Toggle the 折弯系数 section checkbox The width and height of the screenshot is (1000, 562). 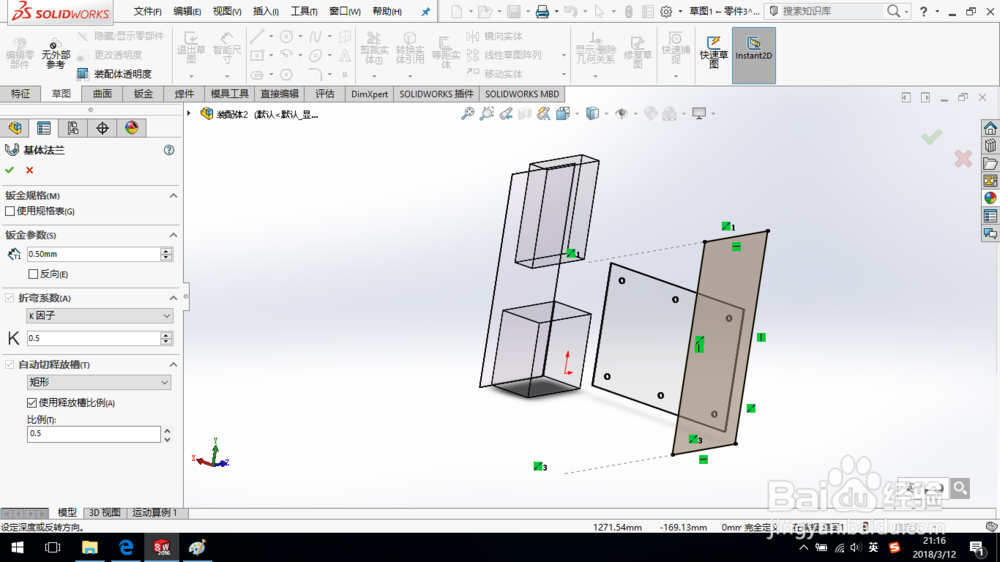pos(10,298)
